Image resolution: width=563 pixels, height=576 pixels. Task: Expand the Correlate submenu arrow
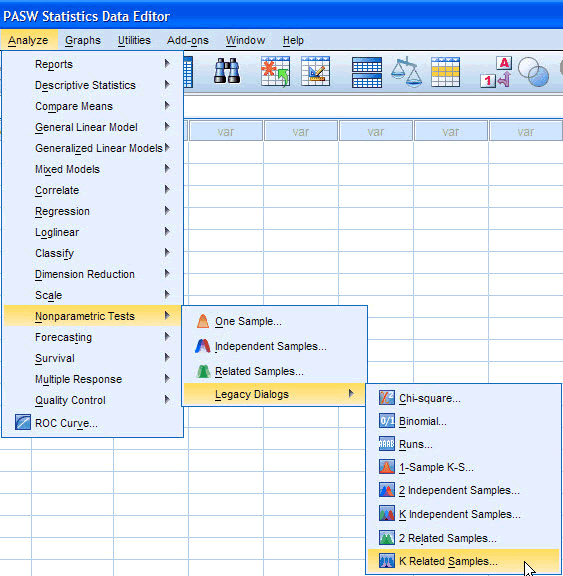(167, 190)
